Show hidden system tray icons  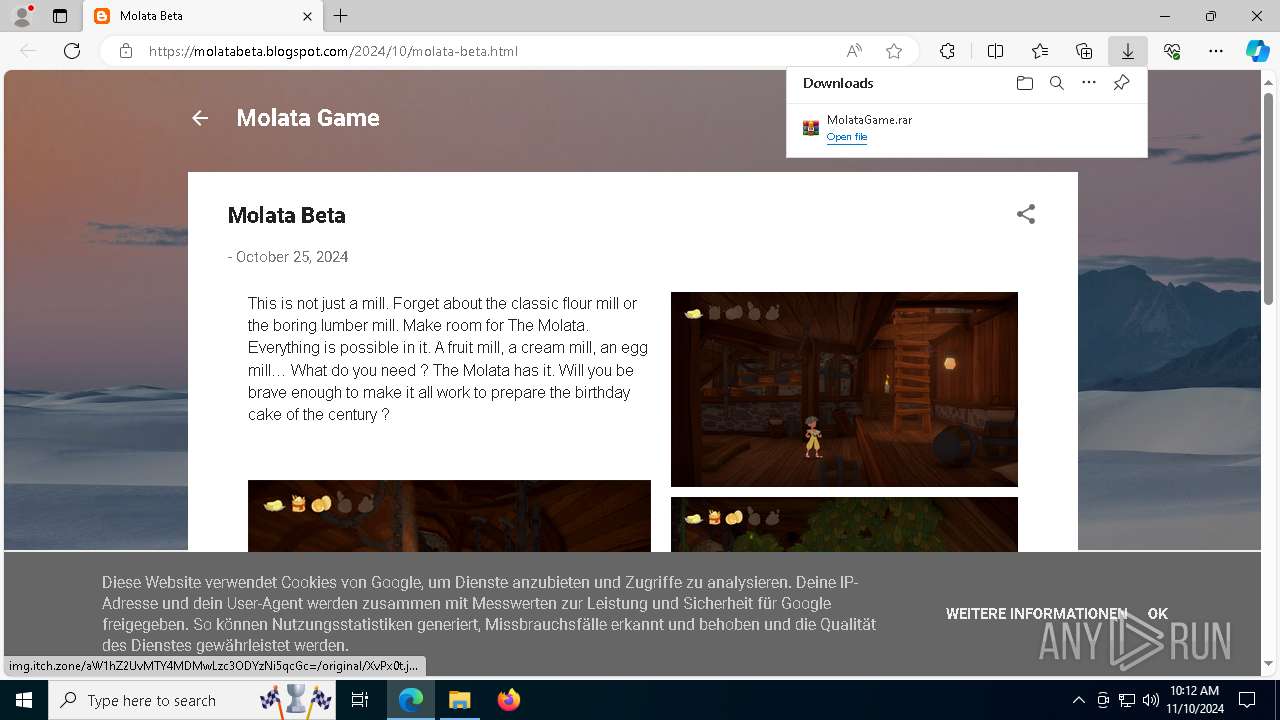pyautogui.click(x=1078, y=700)
